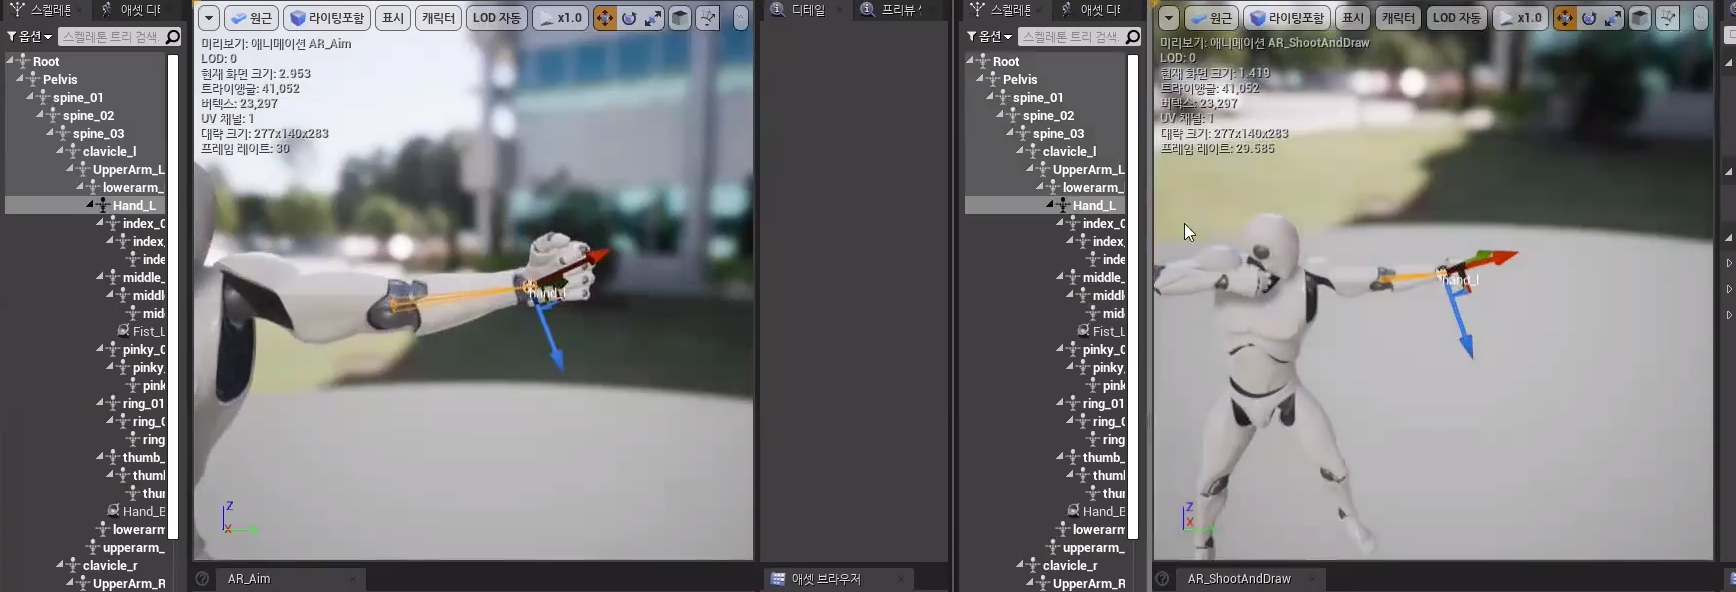Viewport: 1736px width, 592px height.
Task: Select translate mode in AR_Aim viewport toolbar
Action: (x=604, y=18)
